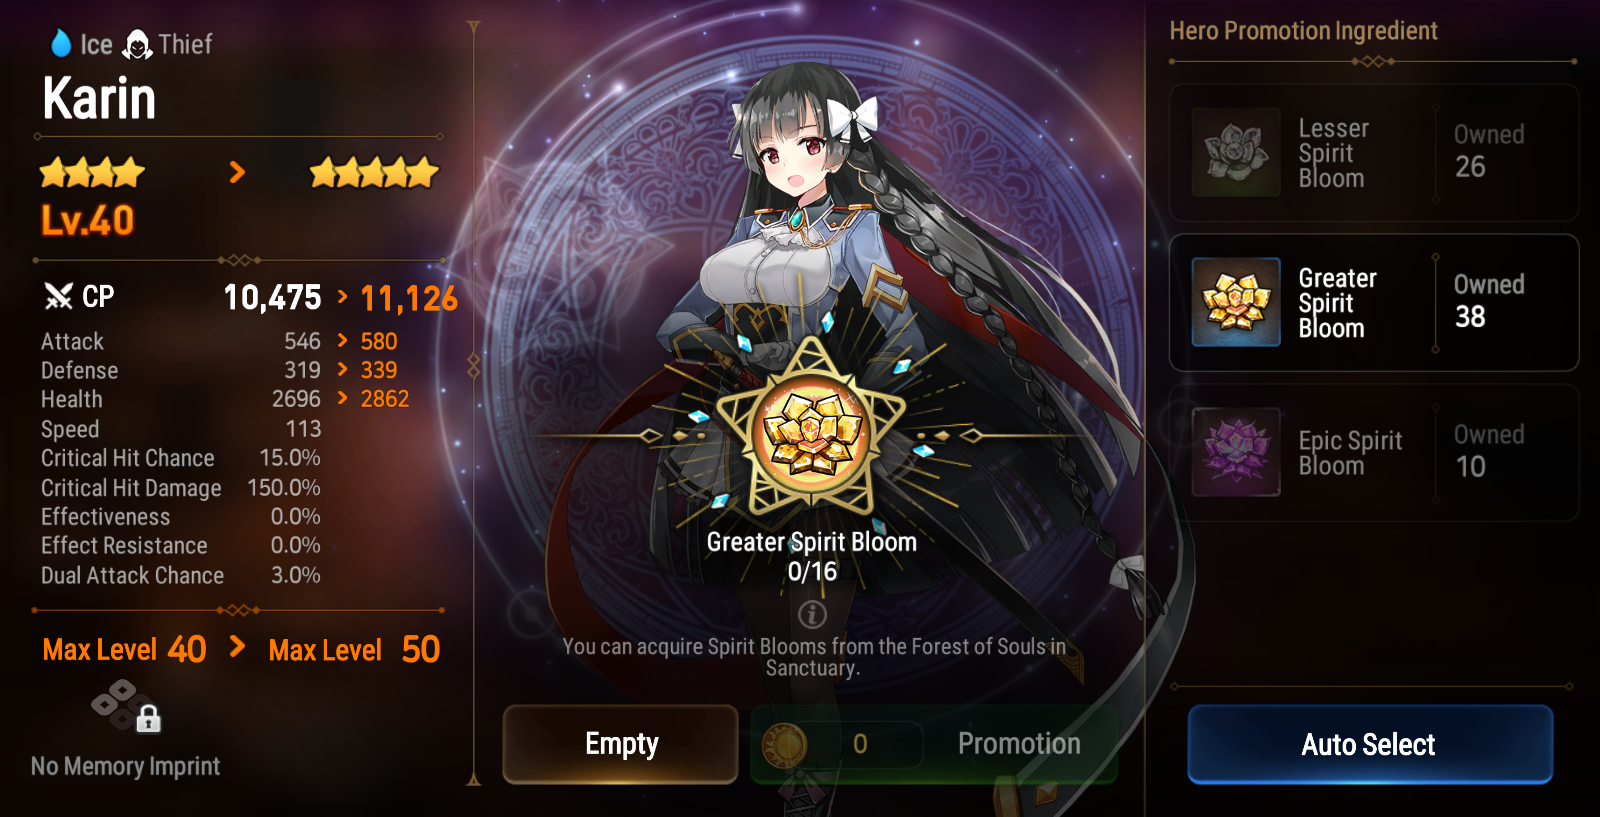This screenshot has width=1600, height=817.
Task: Click the gold coin icon beside Promotion
Action: point(785,744)
